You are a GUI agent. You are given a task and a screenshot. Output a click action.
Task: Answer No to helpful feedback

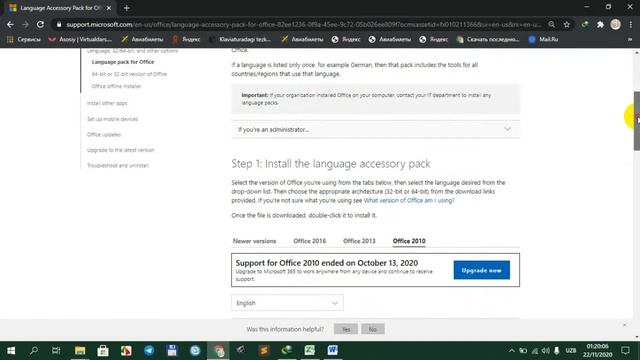coord(373,329)
